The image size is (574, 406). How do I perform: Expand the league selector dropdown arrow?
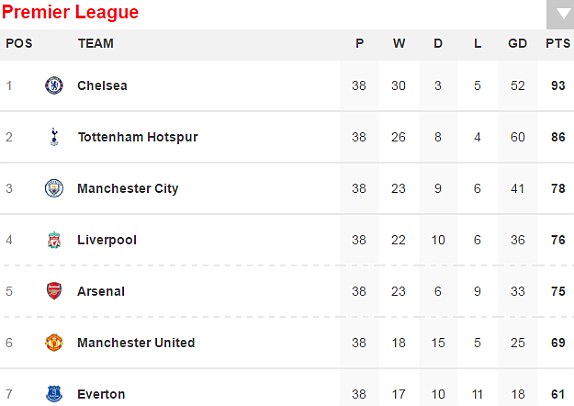(560, 14)
